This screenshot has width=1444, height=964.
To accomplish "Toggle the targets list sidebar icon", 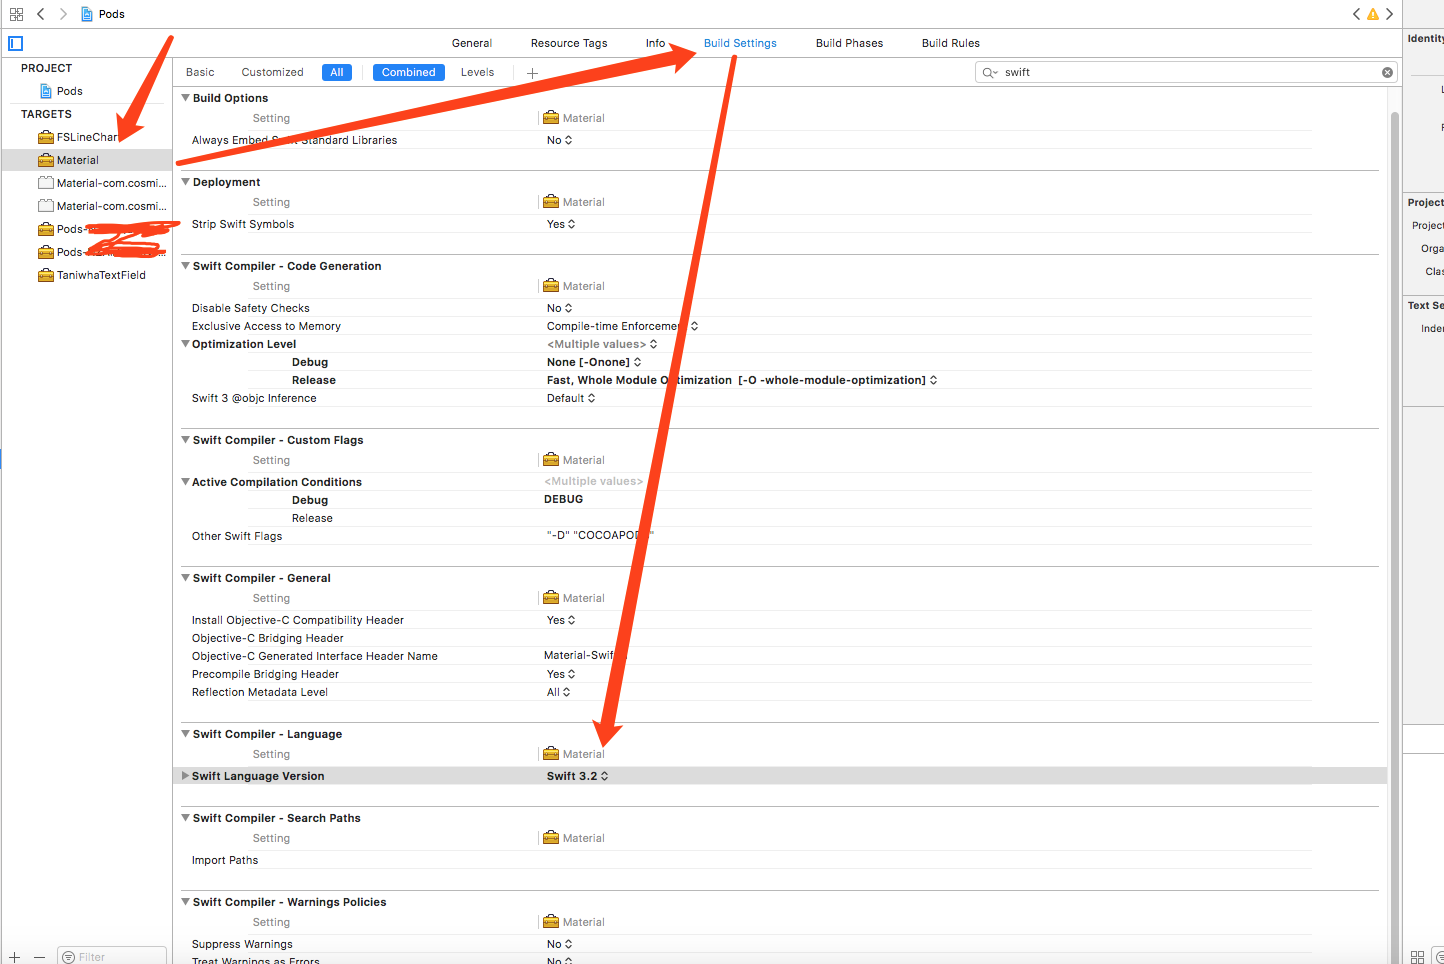I will (15, 43).
